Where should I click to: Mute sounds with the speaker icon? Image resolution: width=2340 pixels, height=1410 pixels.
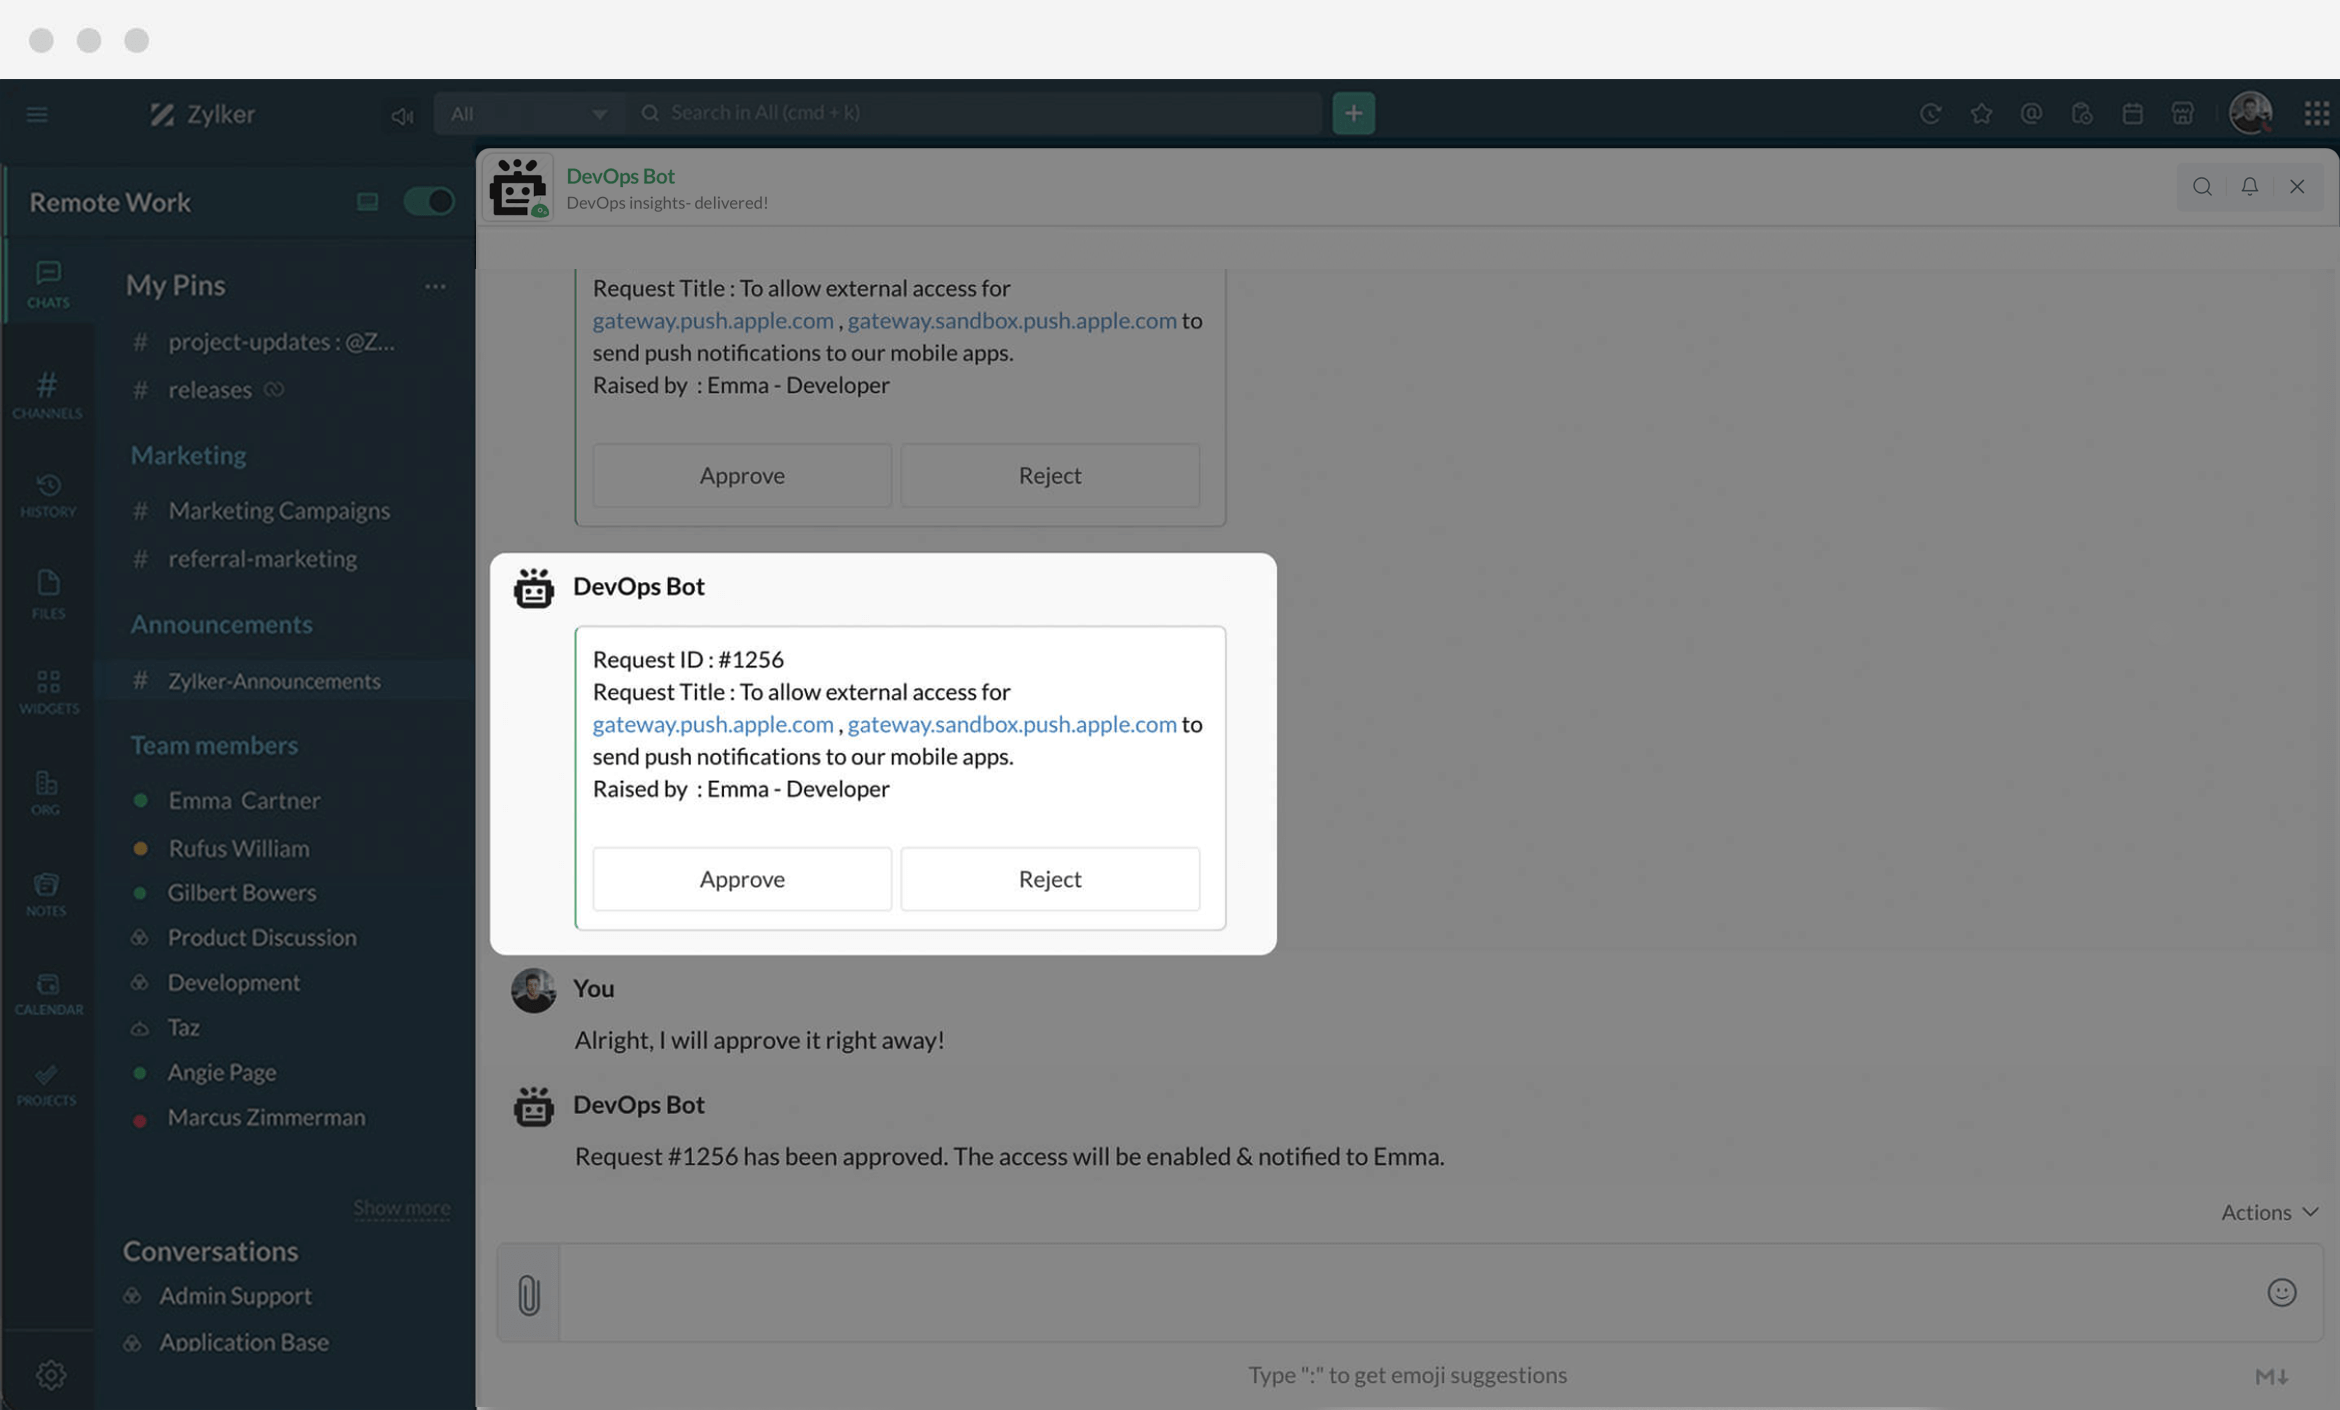coord(402,116)
